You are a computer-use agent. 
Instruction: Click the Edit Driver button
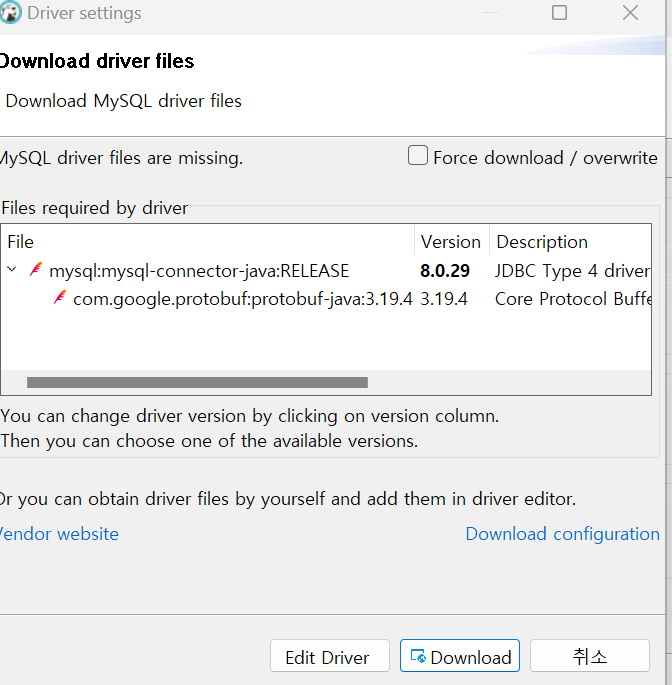pyautogui.click(x=329, y=656)
